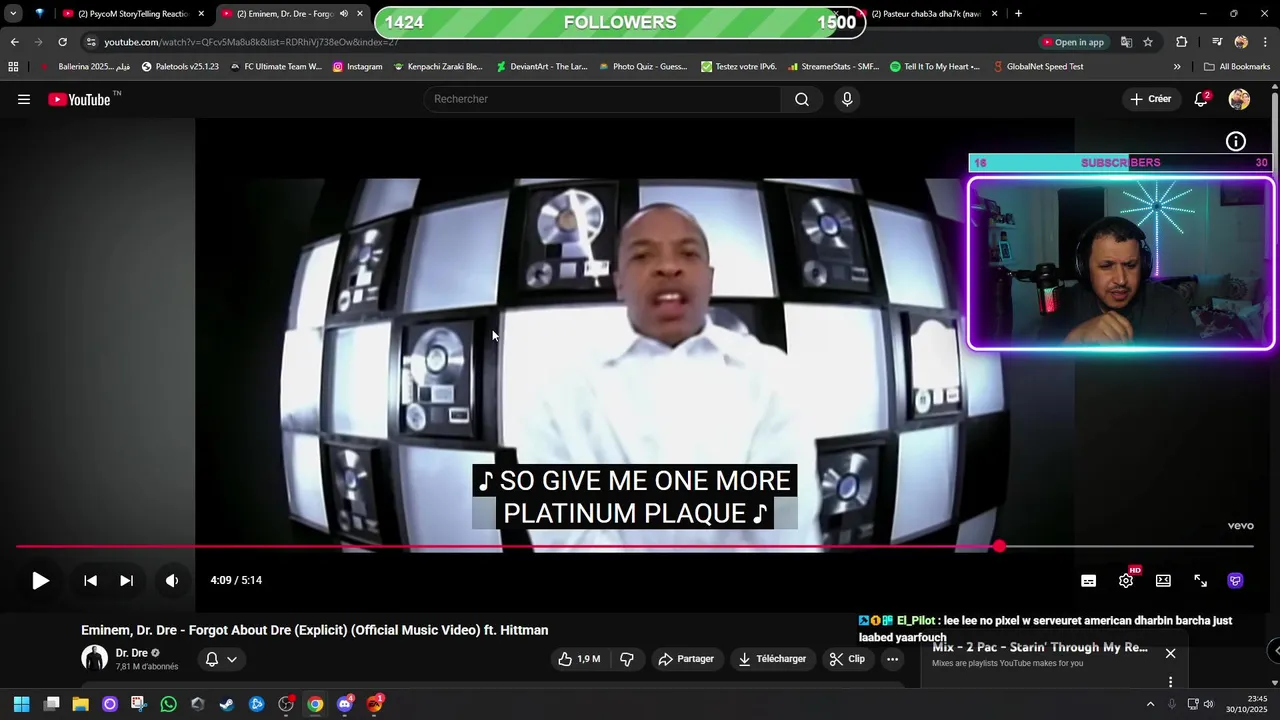Open Mix playlist three-dot options
This screenshot has height=720, width=1280.
click(1170, 682)
